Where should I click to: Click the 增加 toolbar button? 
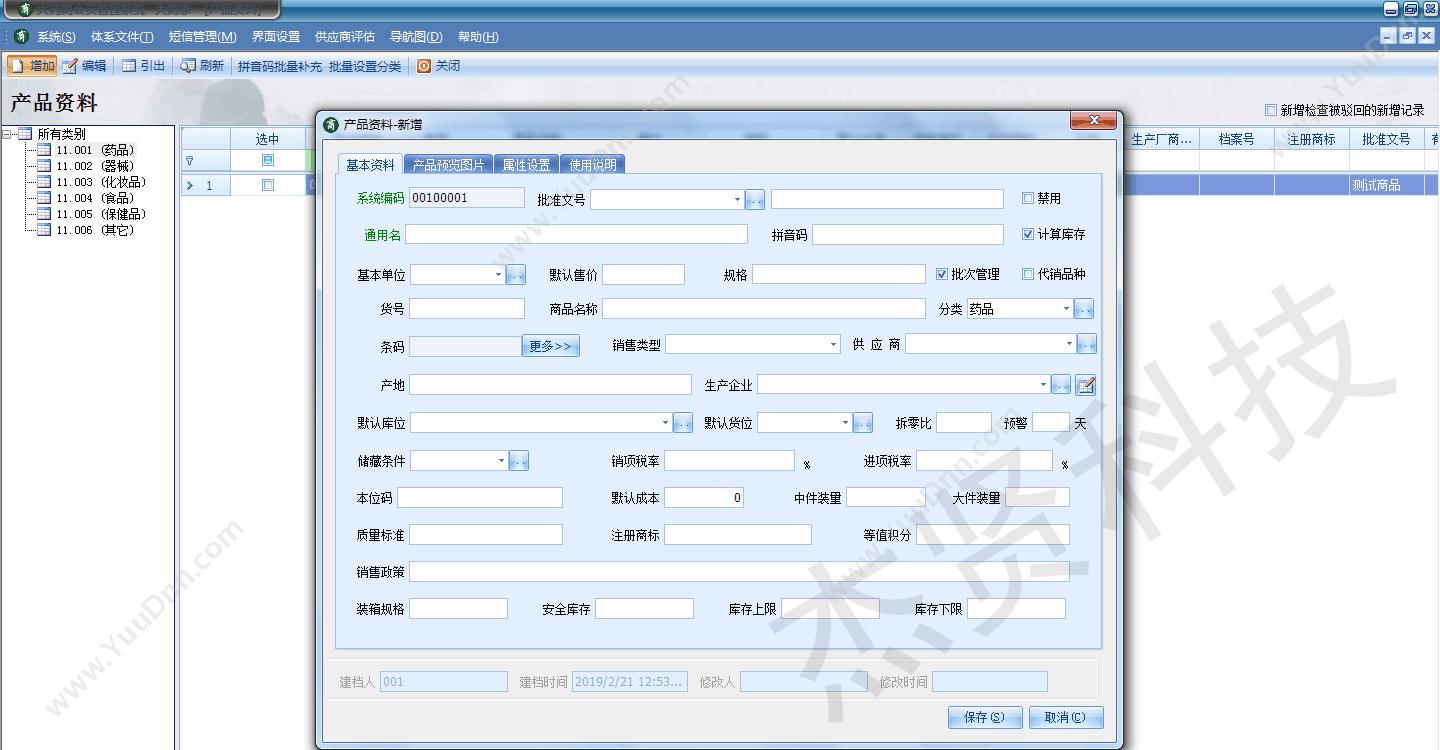pos(32,66)
